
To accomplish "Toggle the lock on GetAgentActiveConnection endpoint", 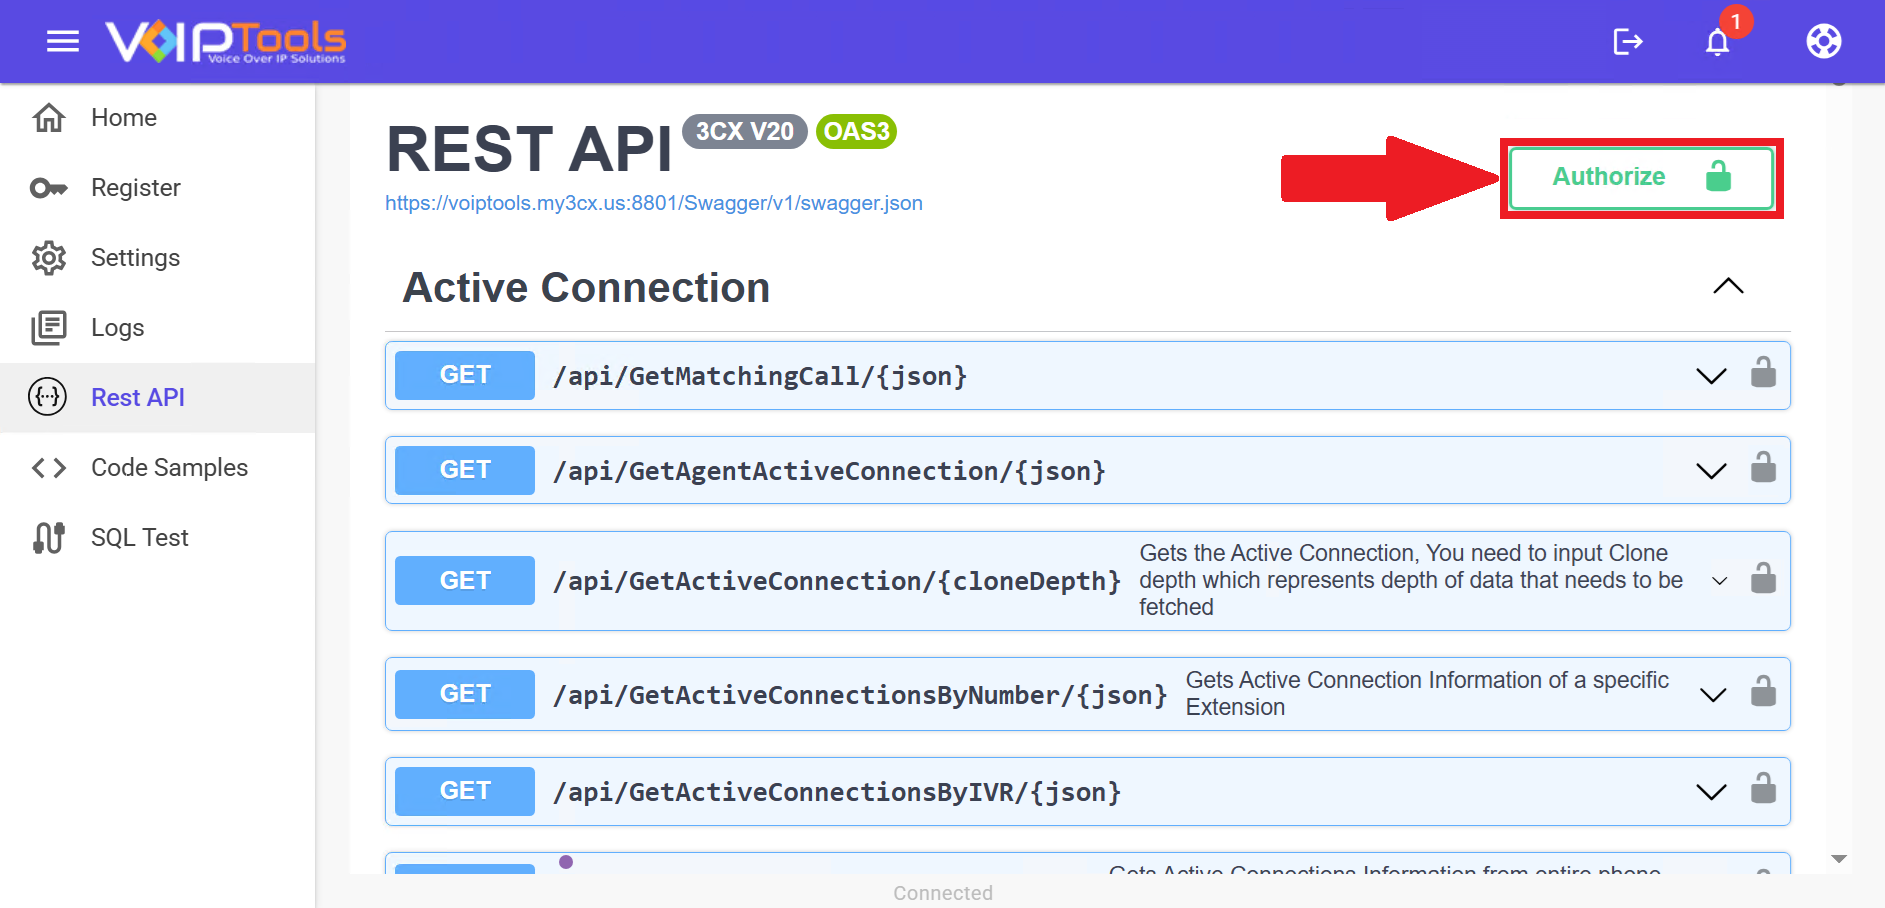I will pyautogui.click(x=1763, y=468).
